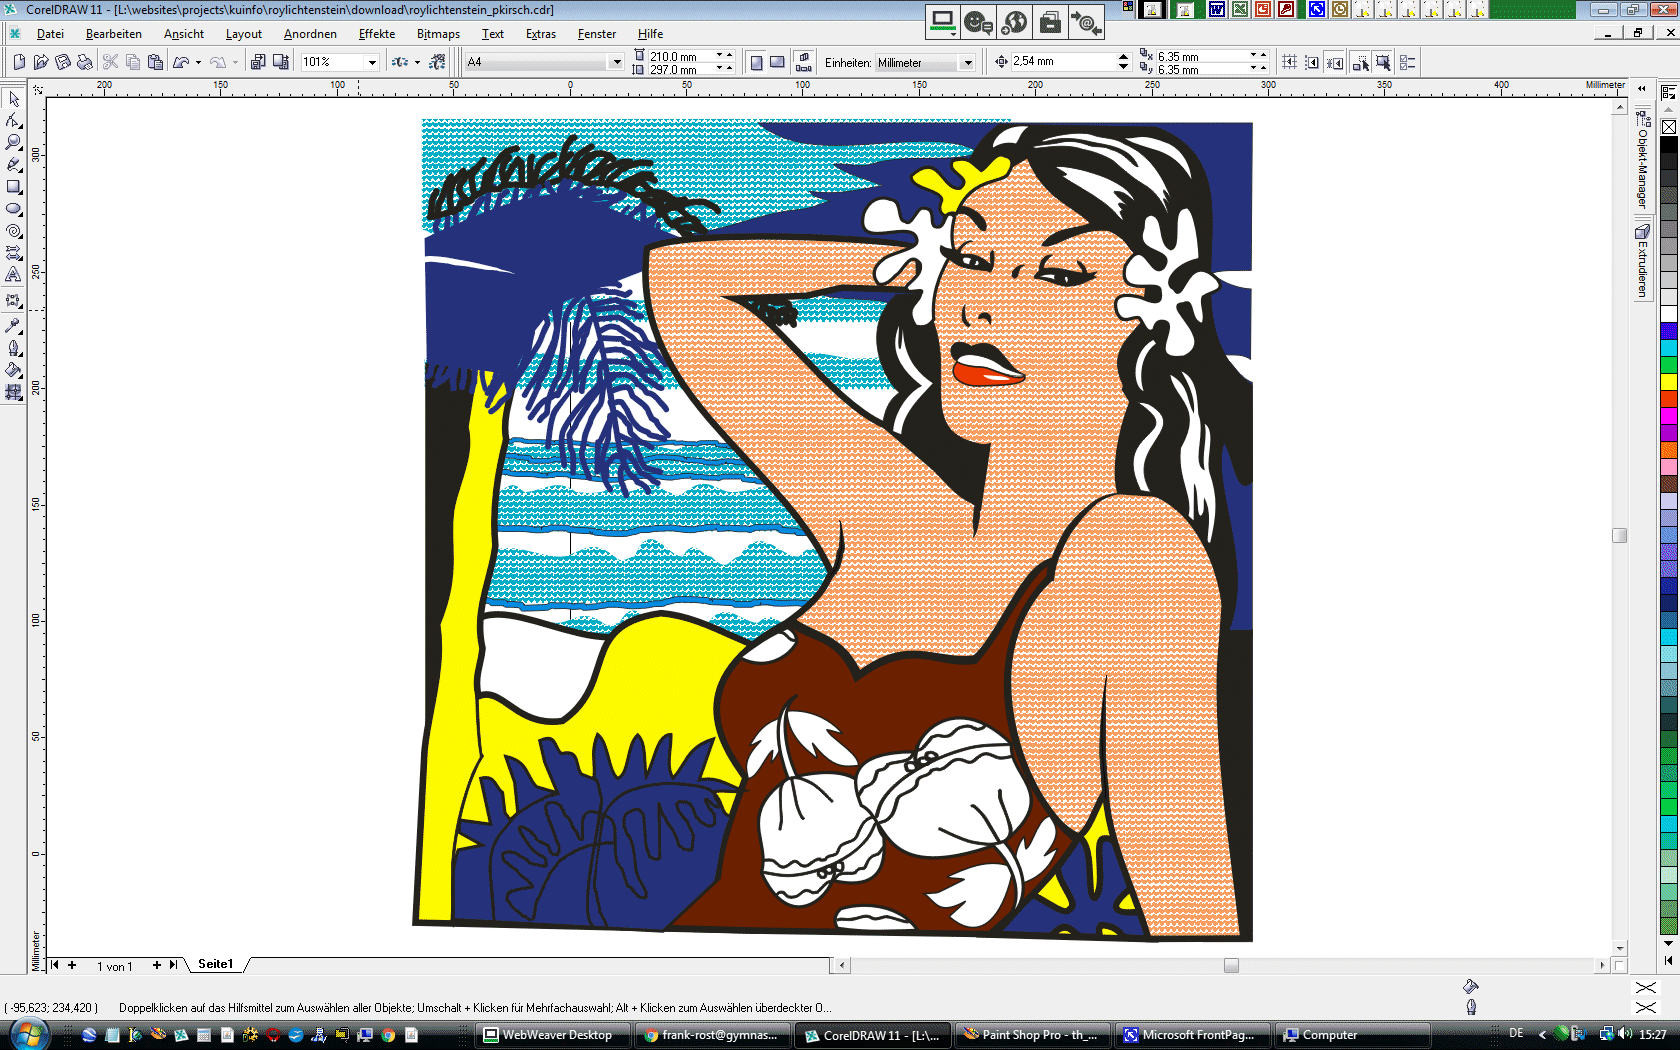Screen dimensions: 1680x1050
Task: Click the Copy icon
Action: pyautogui.click(x=133, y=62)
